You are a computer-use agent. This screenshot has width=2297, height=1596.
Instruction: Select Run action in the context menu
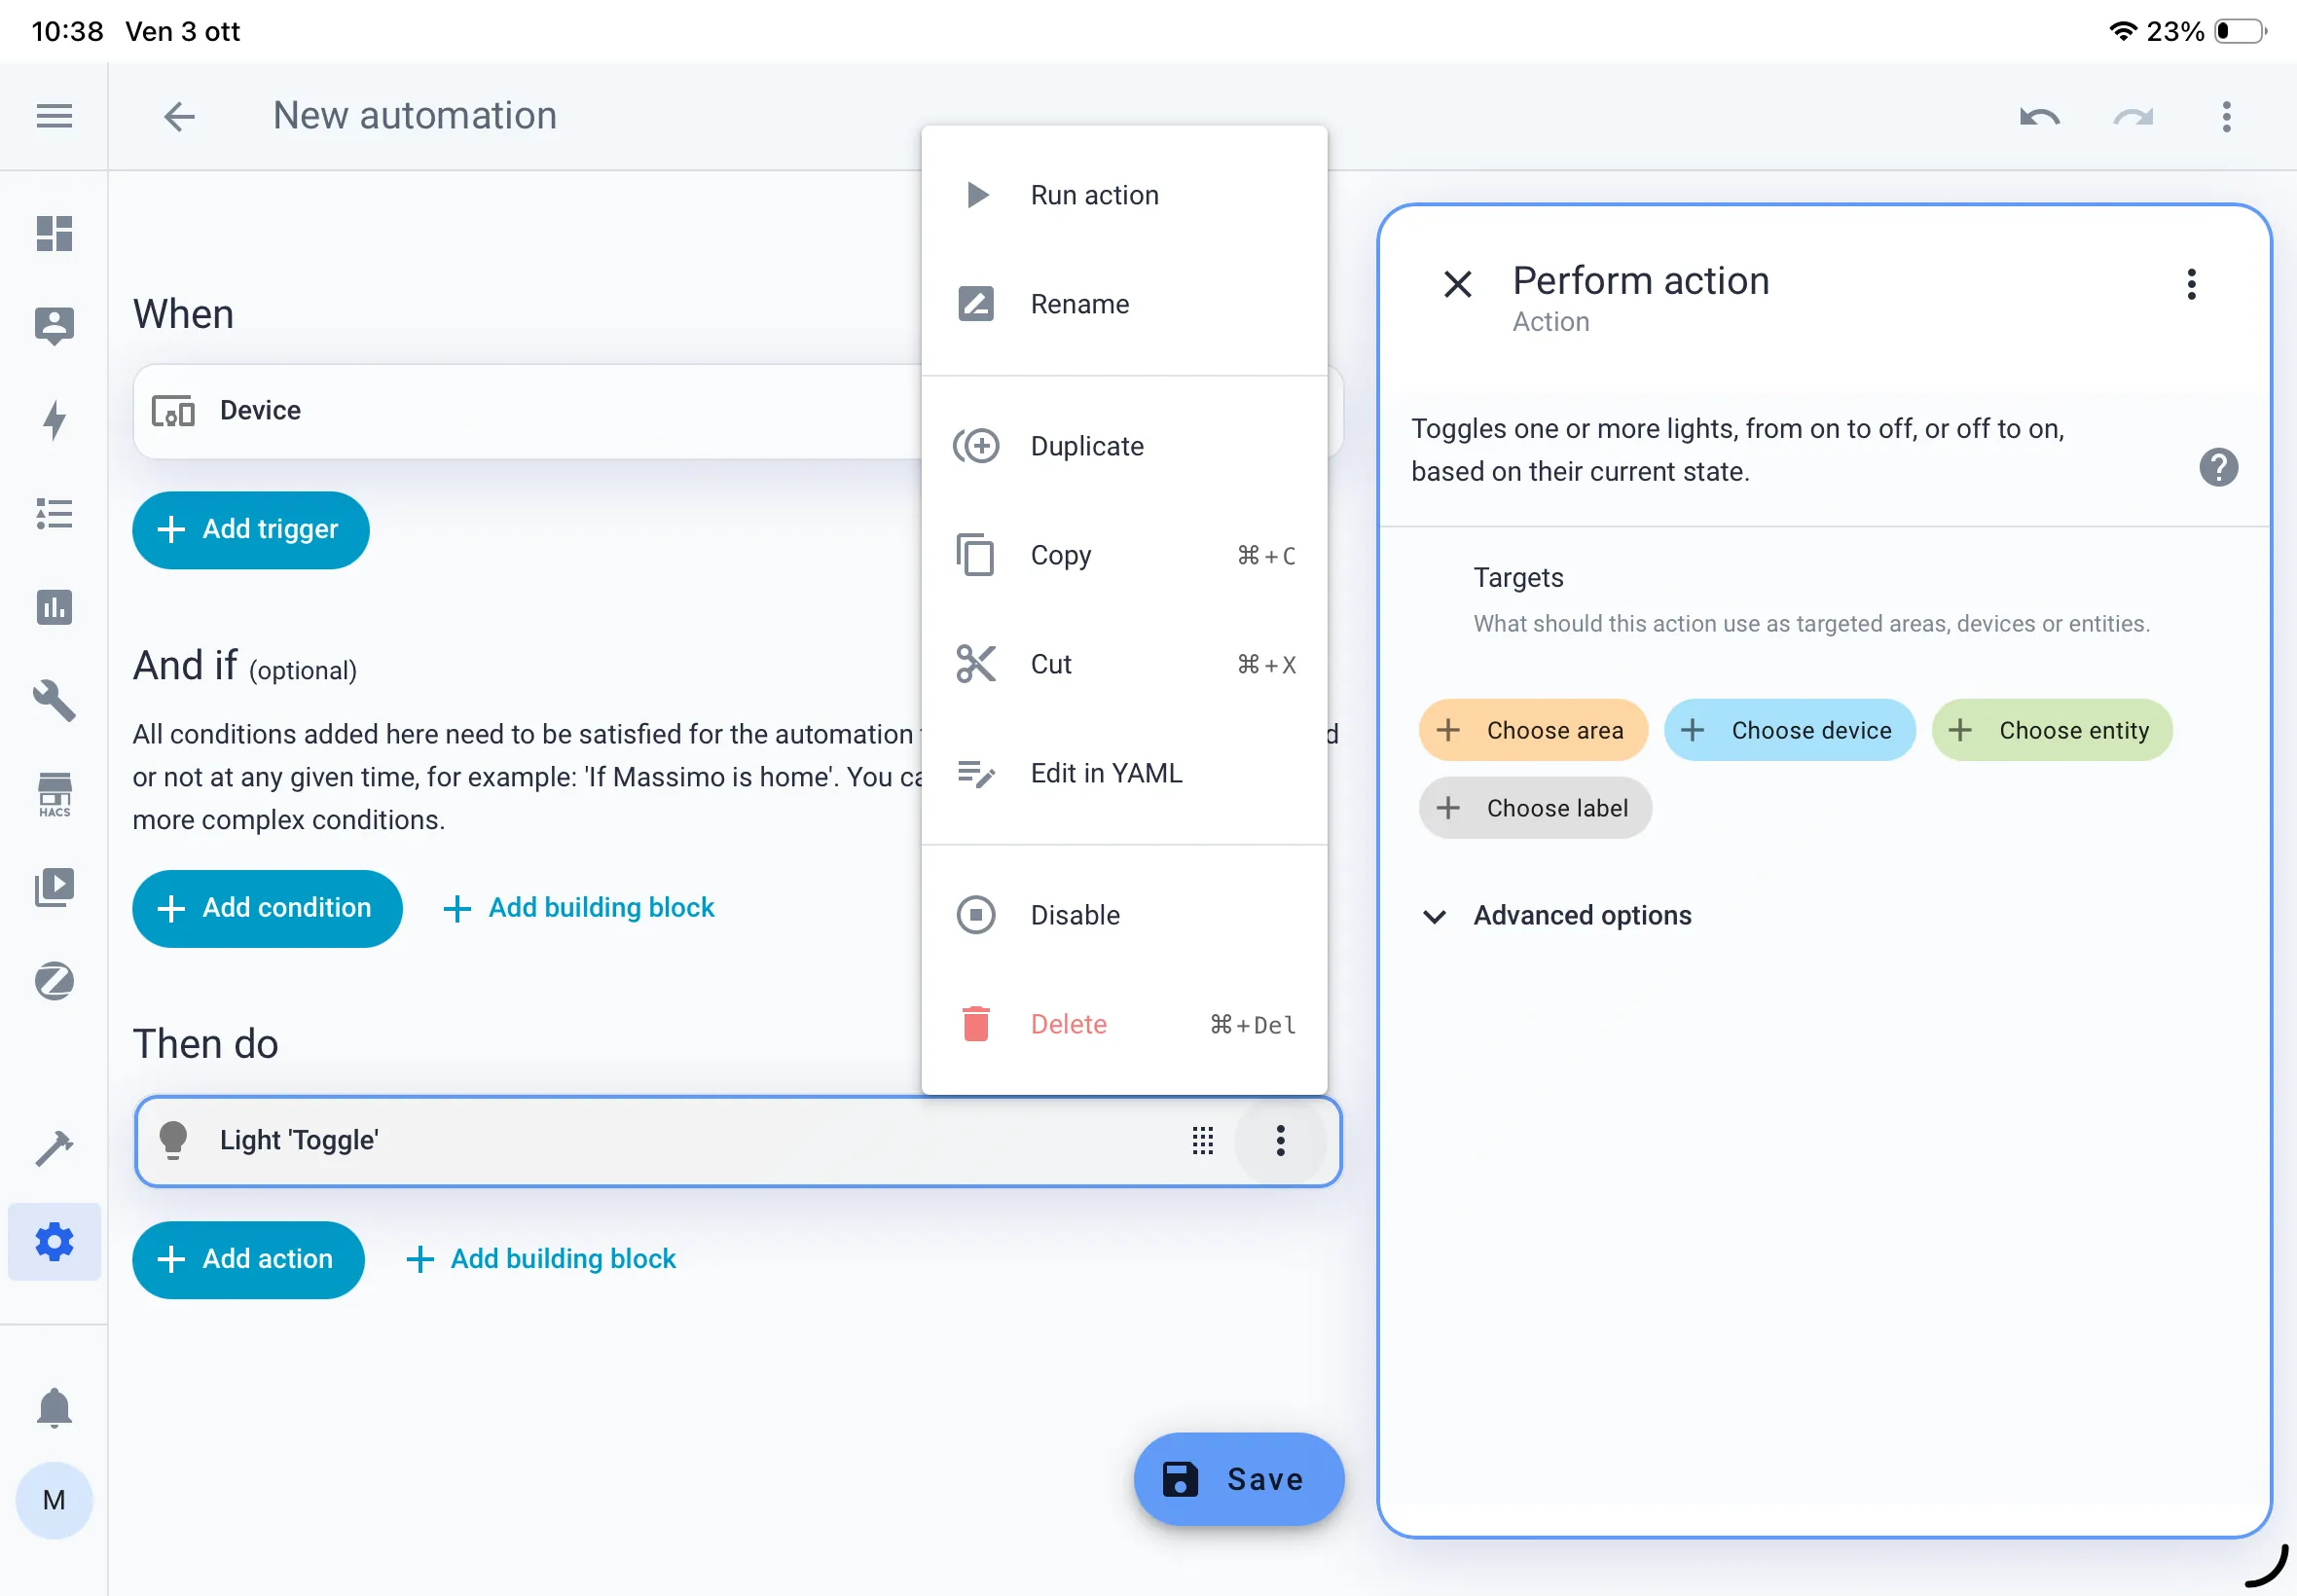[x=1093, y=194]
